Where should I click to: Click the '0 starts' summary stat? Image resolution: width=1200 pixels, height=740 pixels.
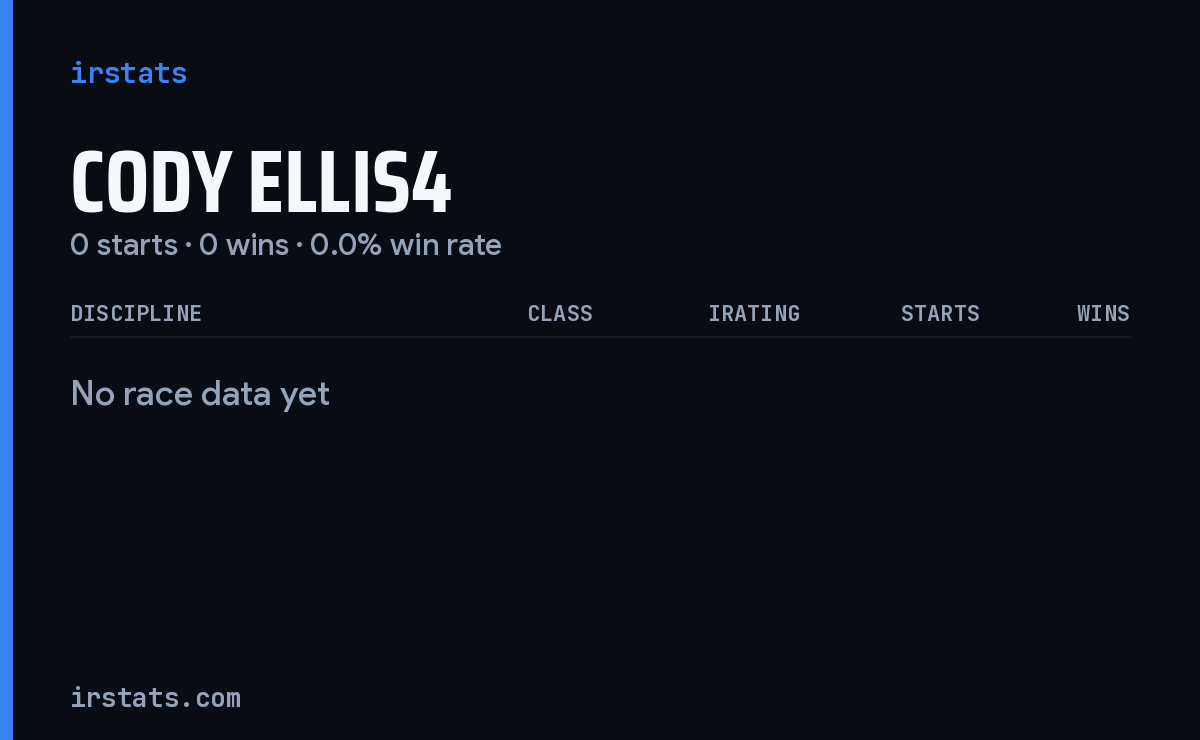(124, 245)
